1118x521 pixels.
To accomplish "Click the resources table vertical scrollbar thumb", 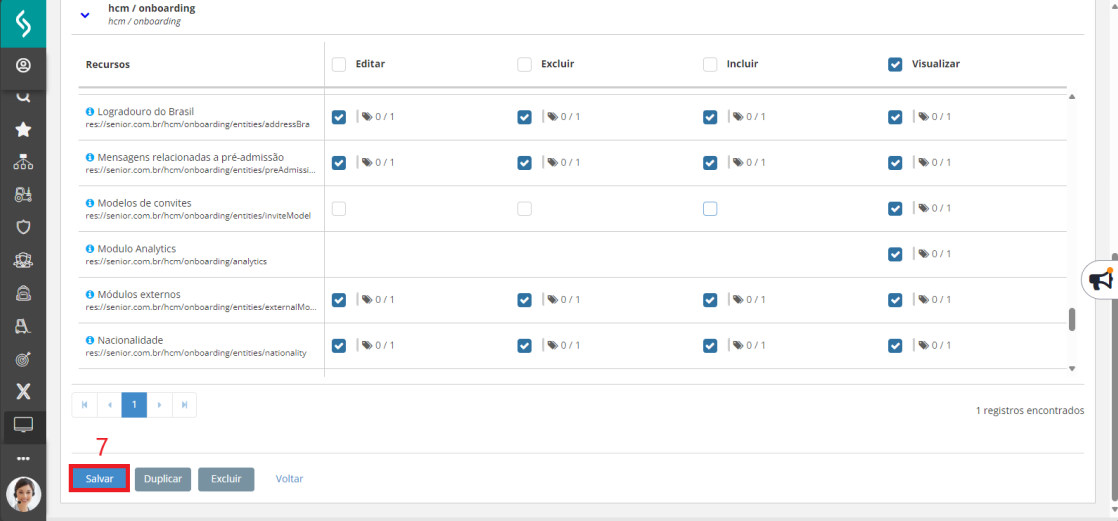I will click(1072, 319).
